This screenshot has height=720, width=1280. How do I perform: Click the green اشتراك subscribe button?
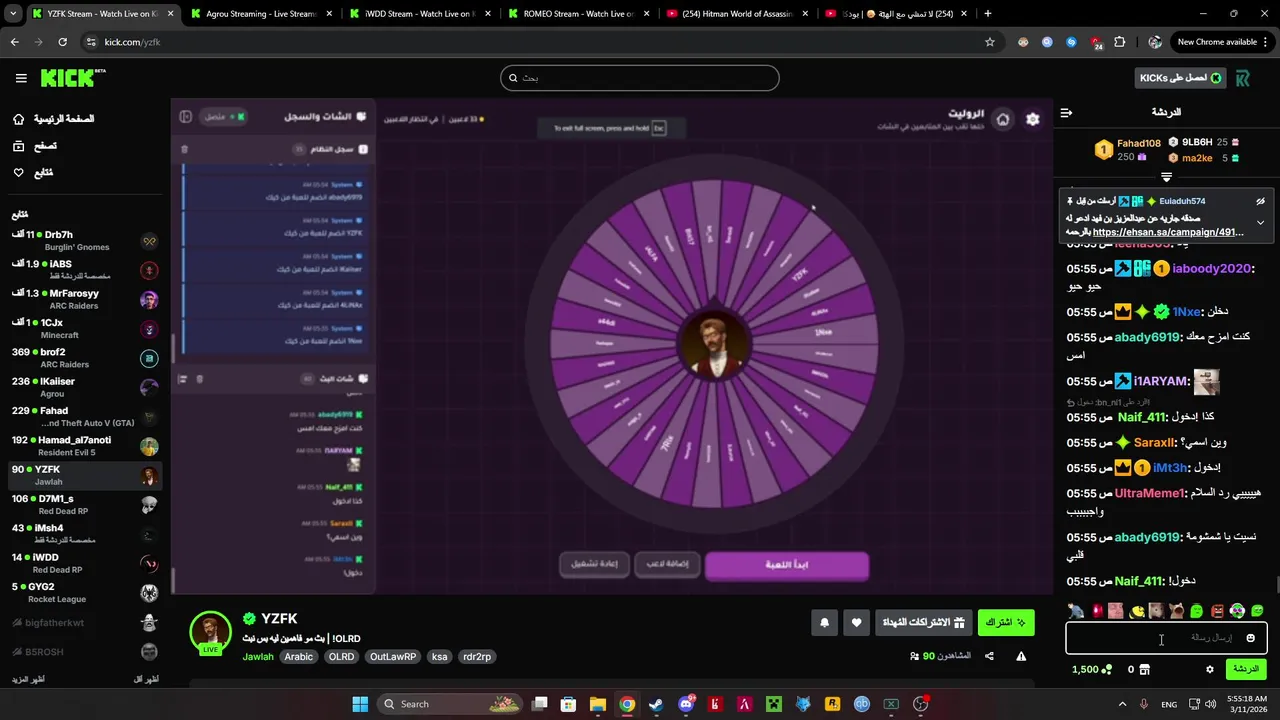point(1006,623)
